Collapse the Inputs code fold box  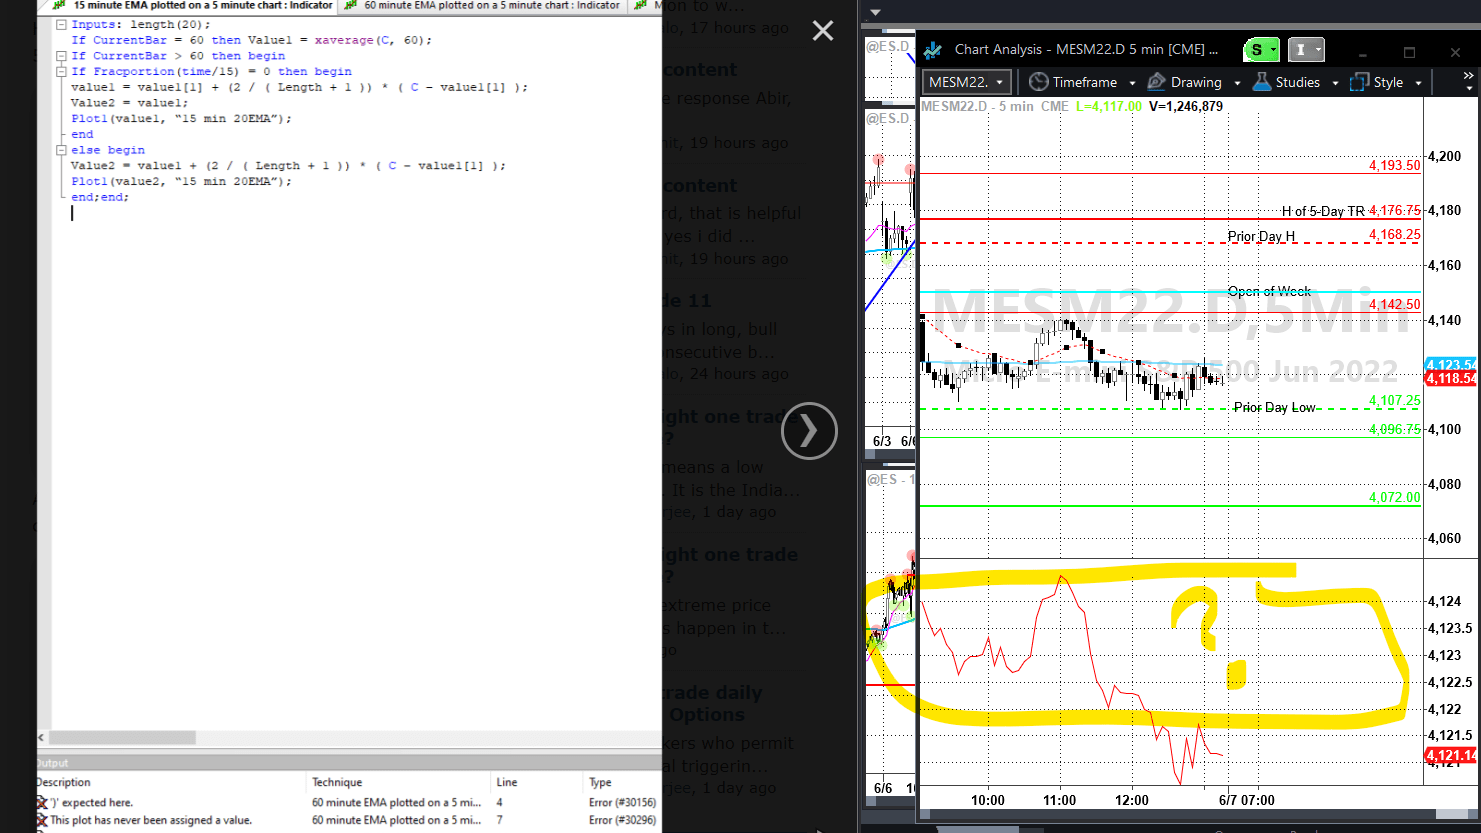(62, 23)
